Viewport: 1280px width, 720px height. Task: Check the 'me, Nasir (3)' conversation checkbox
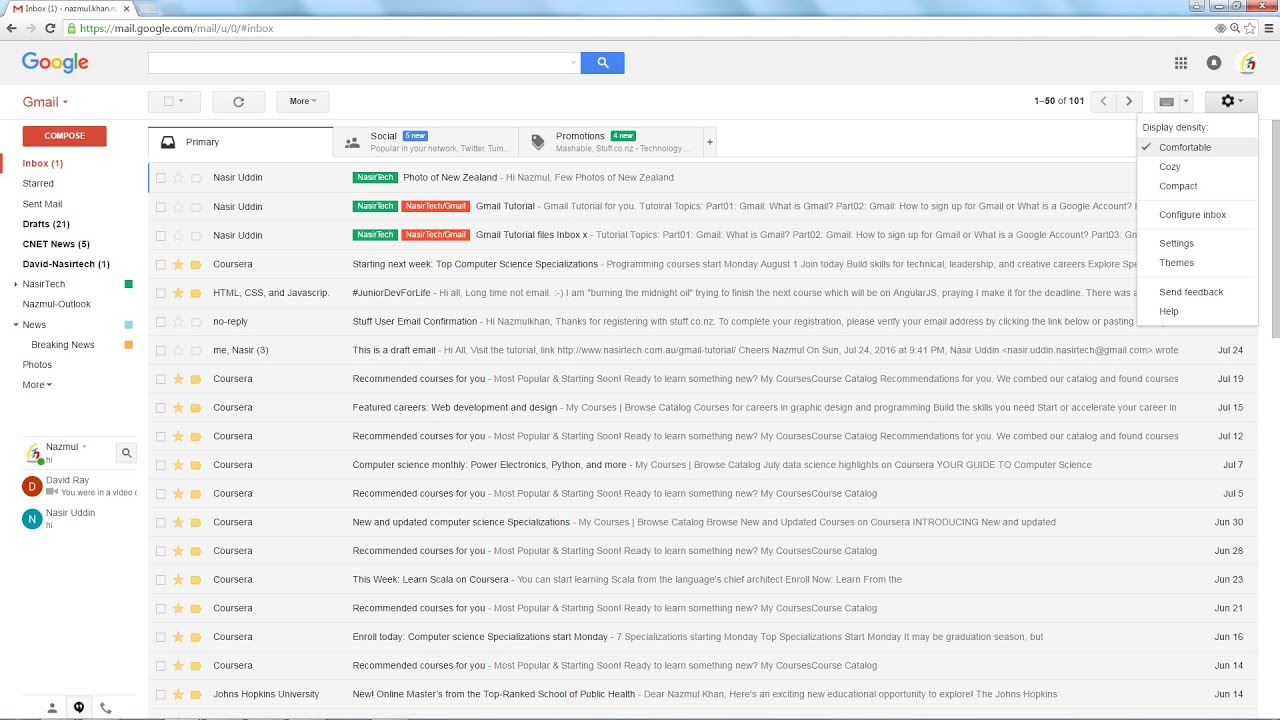click(160, 351)
